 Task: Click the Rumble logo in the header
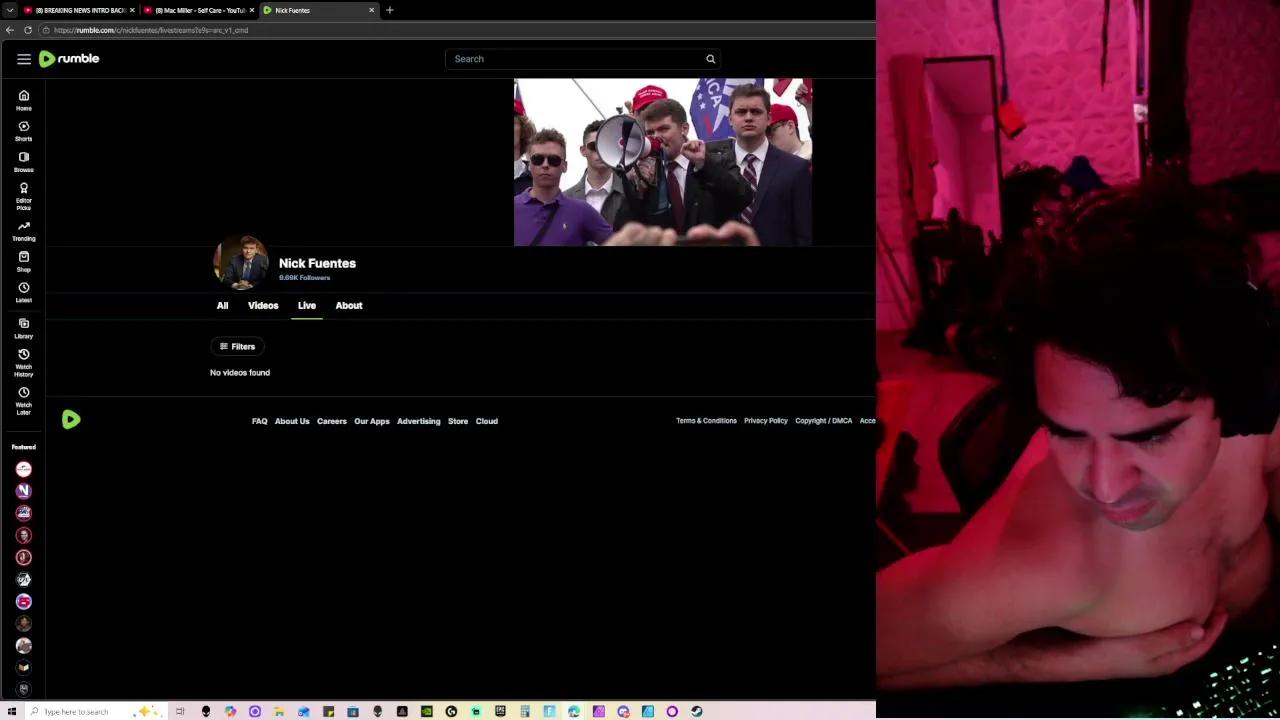point(69,59)
